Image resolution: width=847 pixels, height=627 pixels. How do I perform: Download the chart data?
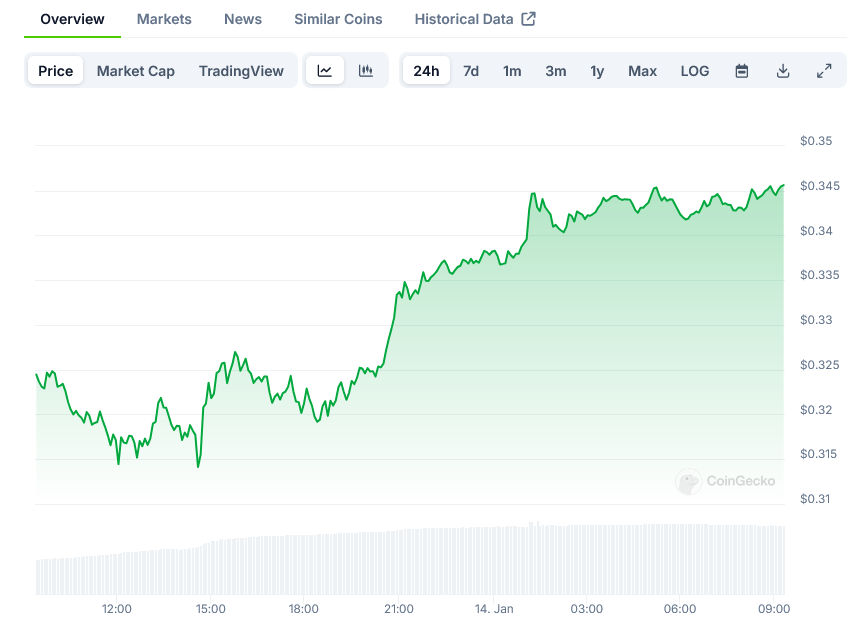783,71
